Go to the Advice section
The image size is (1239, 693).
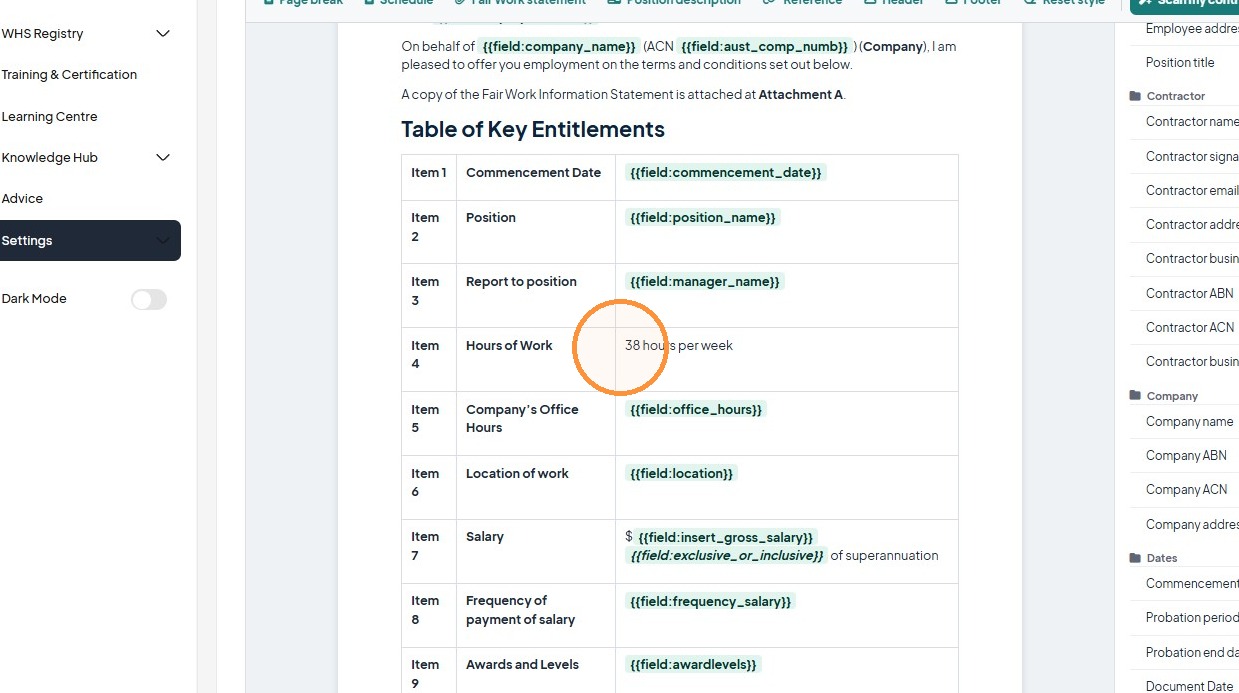(x=22, y=199)
